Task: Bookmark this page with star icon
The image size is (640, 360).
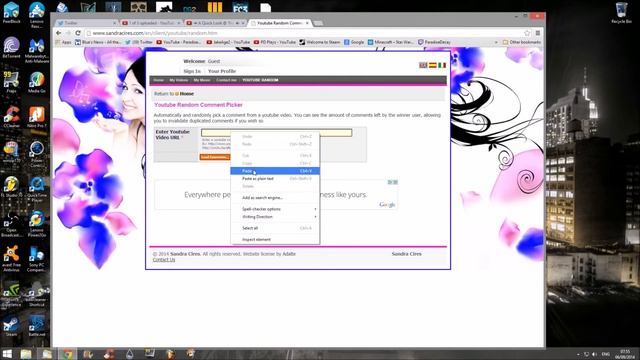Action: point(527,33)
